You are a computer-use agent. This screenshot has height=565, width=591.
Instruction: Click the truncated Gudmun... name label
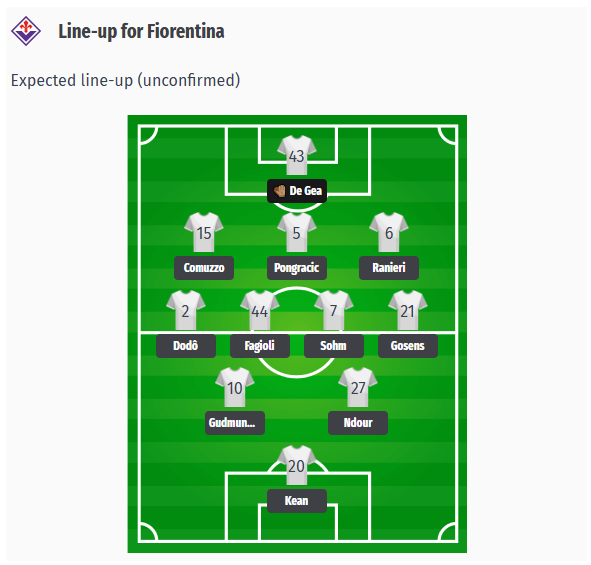click(235, 423)
